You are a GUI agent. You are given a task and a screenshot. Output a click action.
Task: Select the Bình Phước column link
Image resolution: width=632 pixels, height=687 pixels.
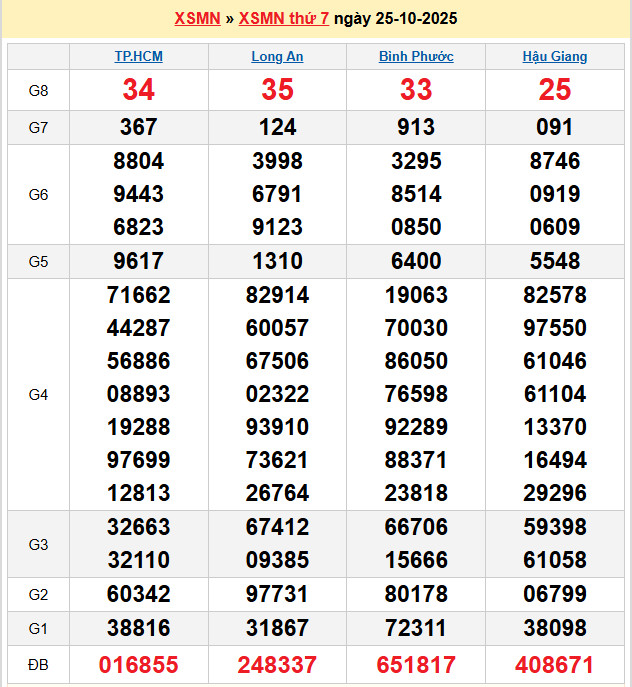click(416, 57)
